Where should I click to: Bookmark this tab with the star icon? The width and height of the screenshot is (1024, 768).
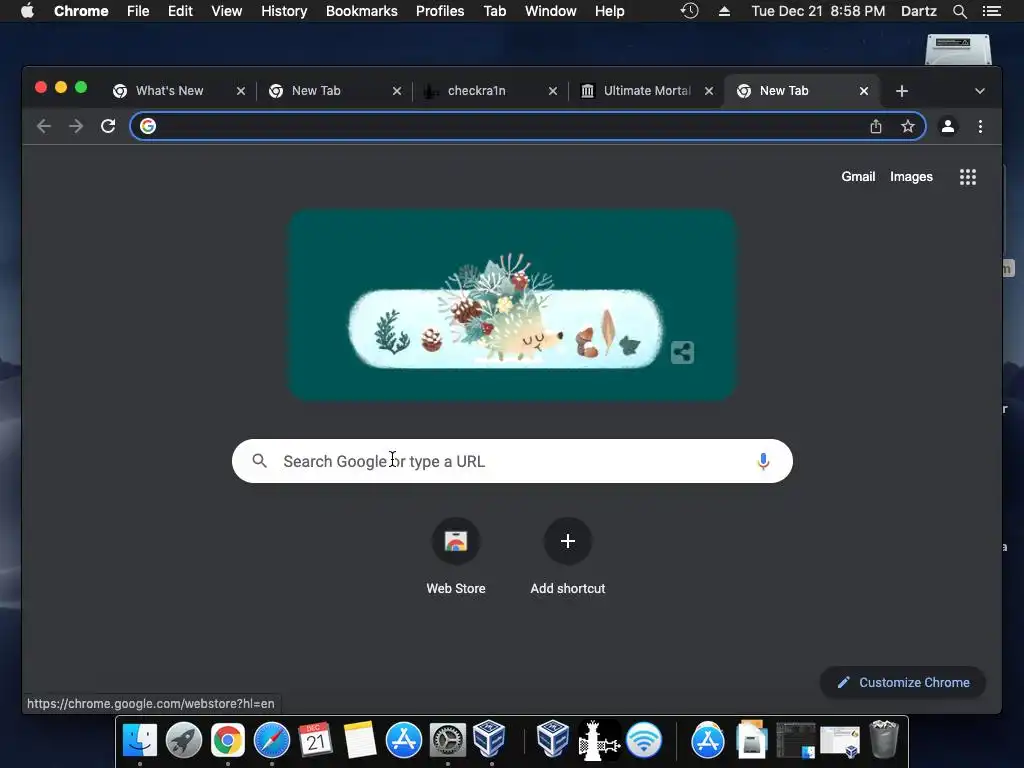(x=908, y=126)
